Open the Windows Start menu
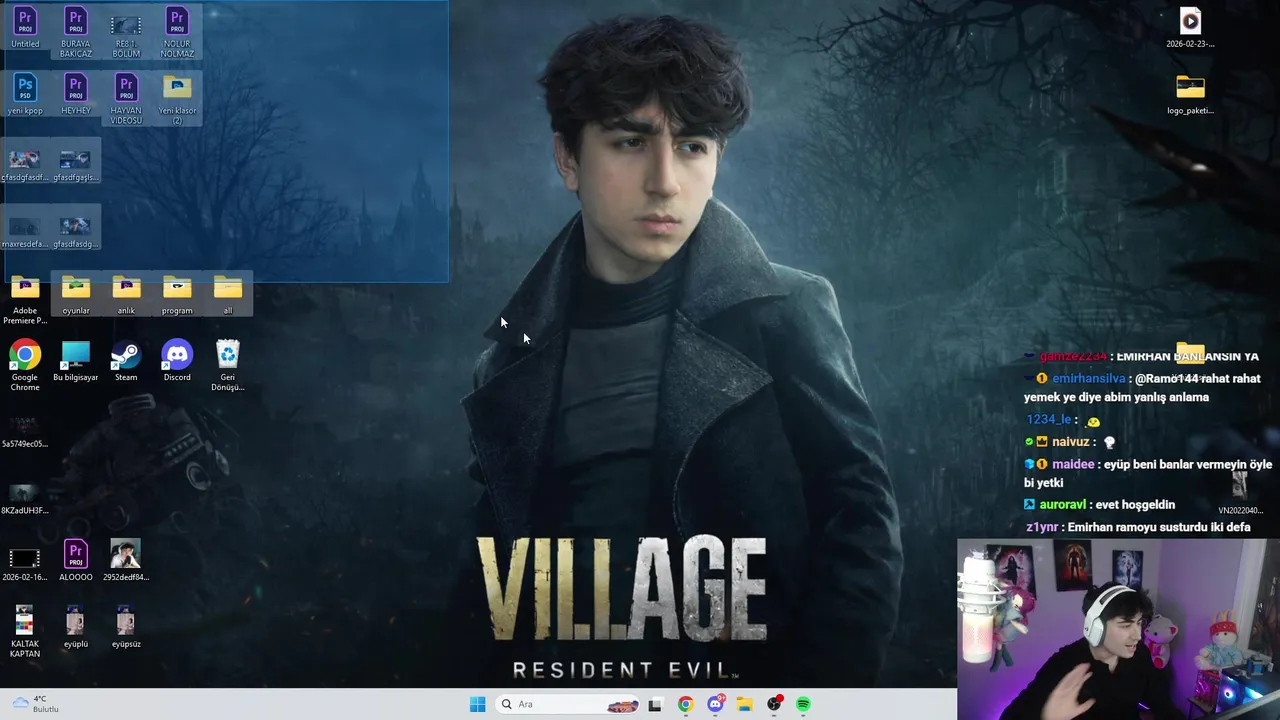Image resolution: width=1280 pixels, height=720 pixels. 478,704
